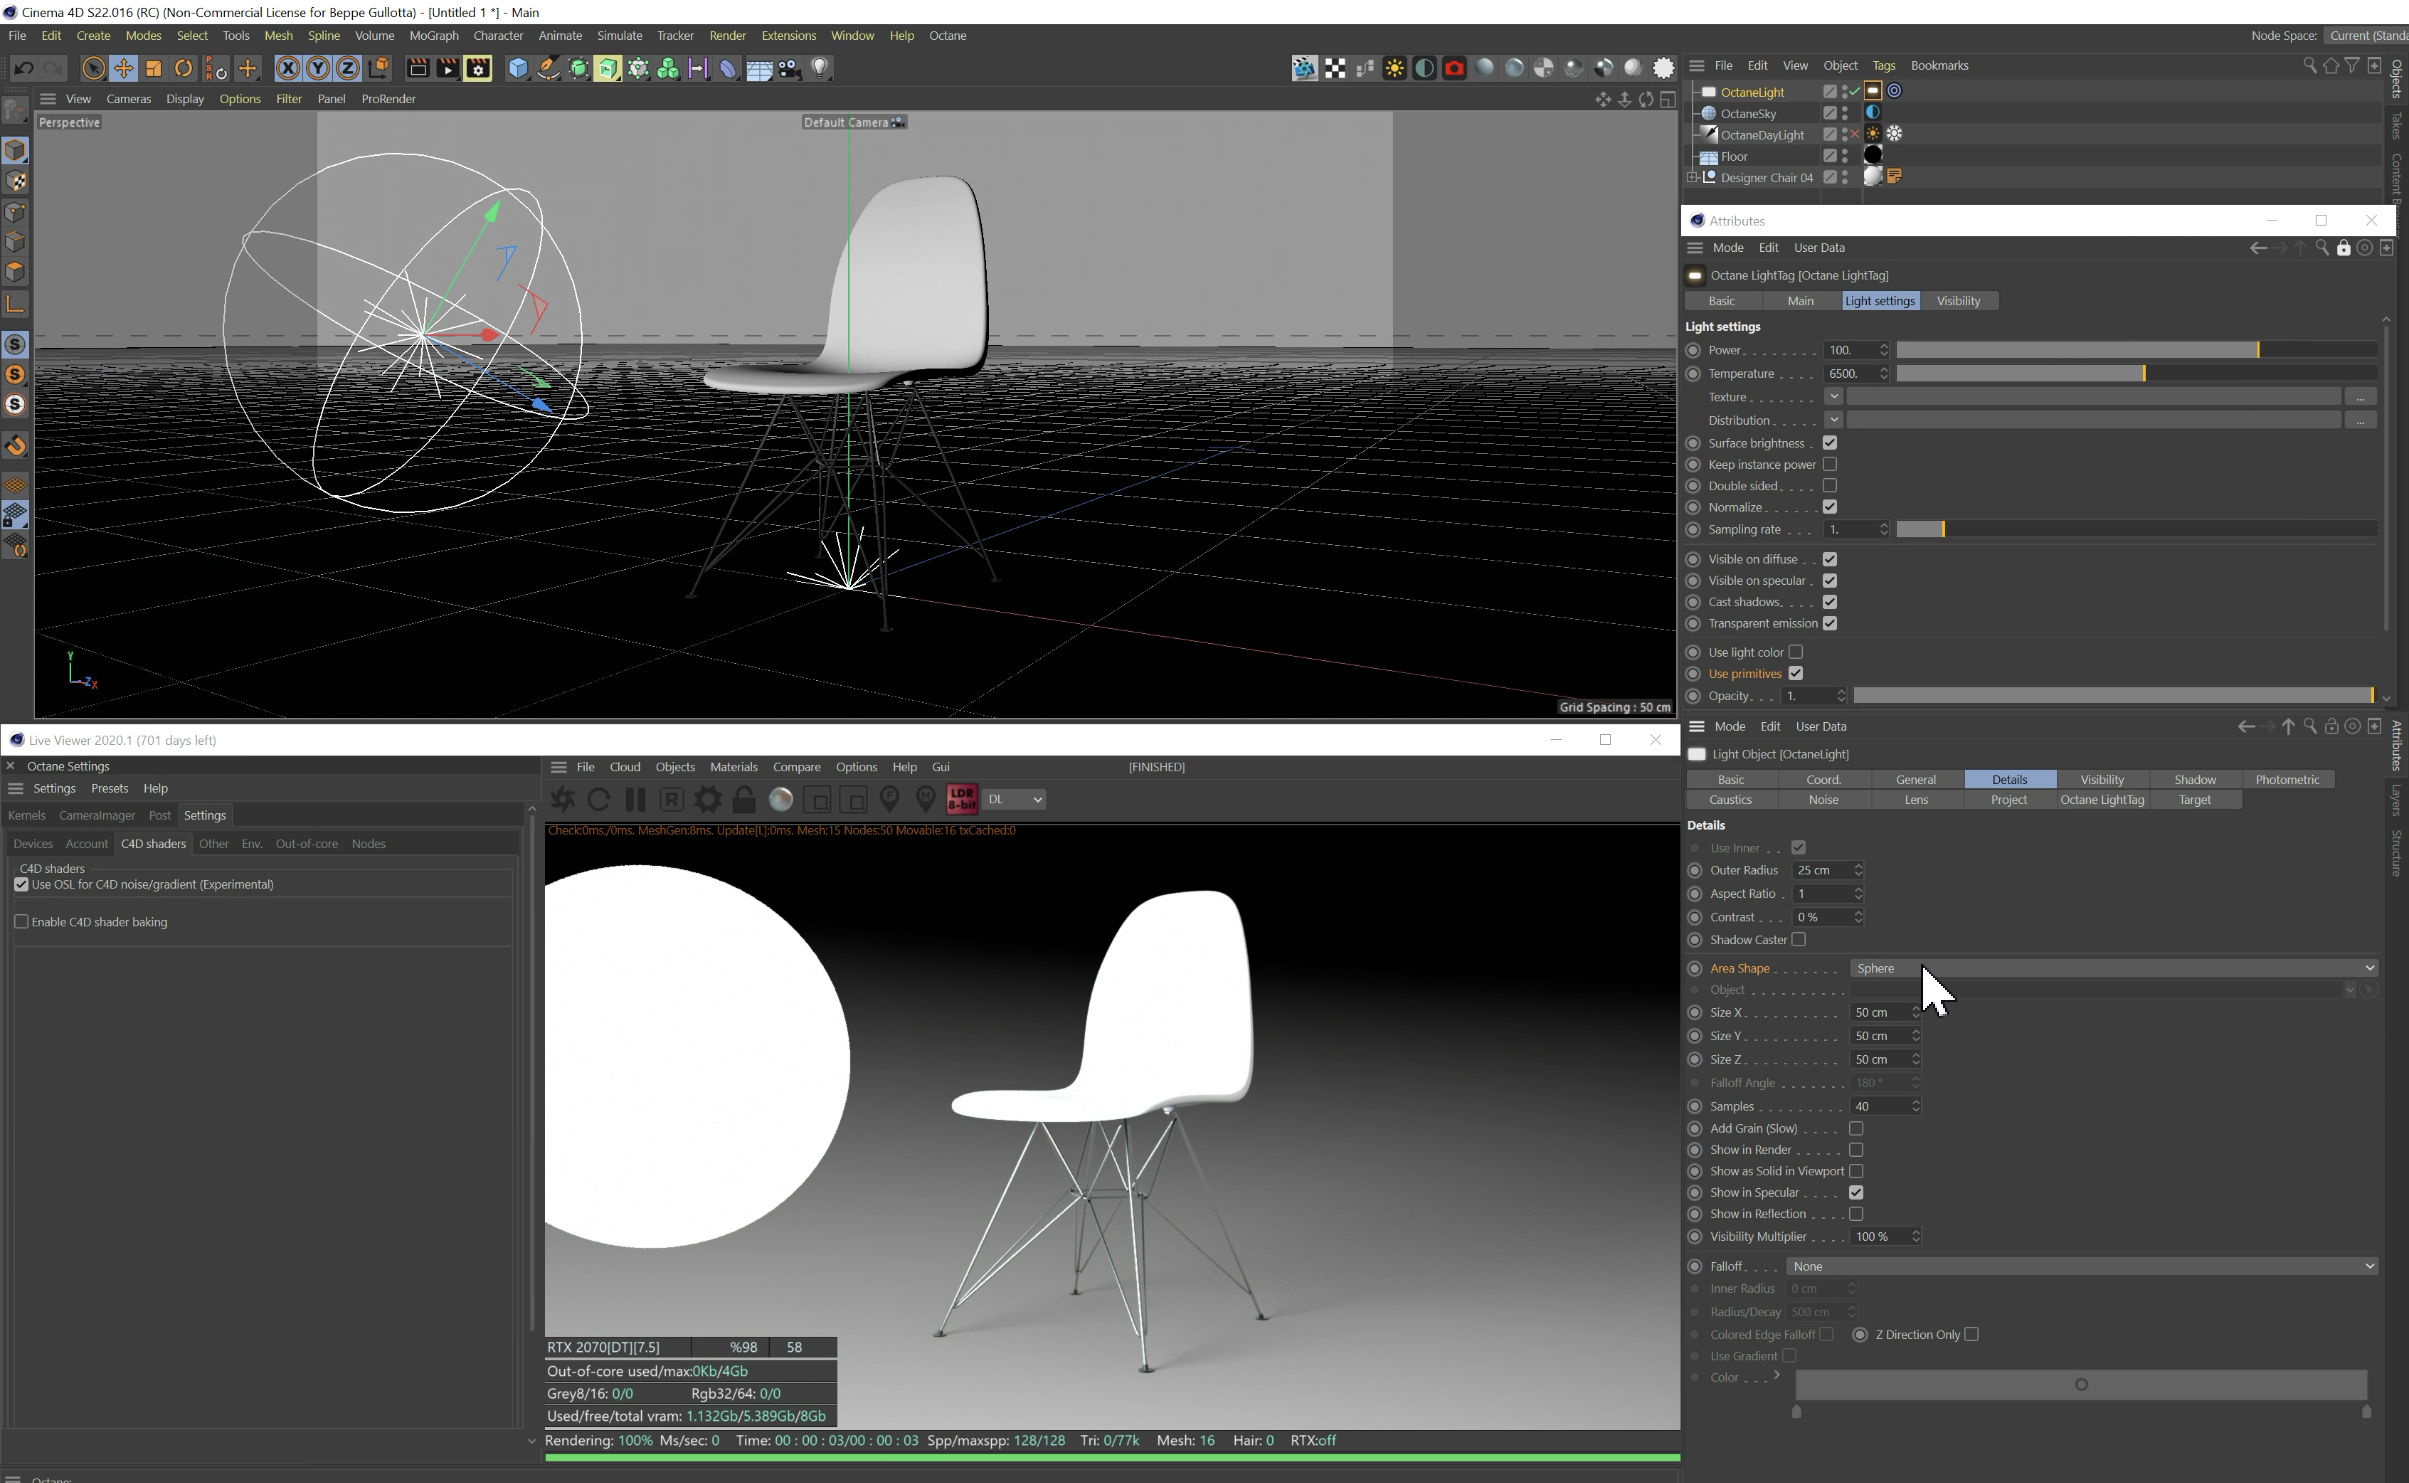Open Edit Render Settings clapperboard icon
The image size is (2409, 1483).
(478, 68)
